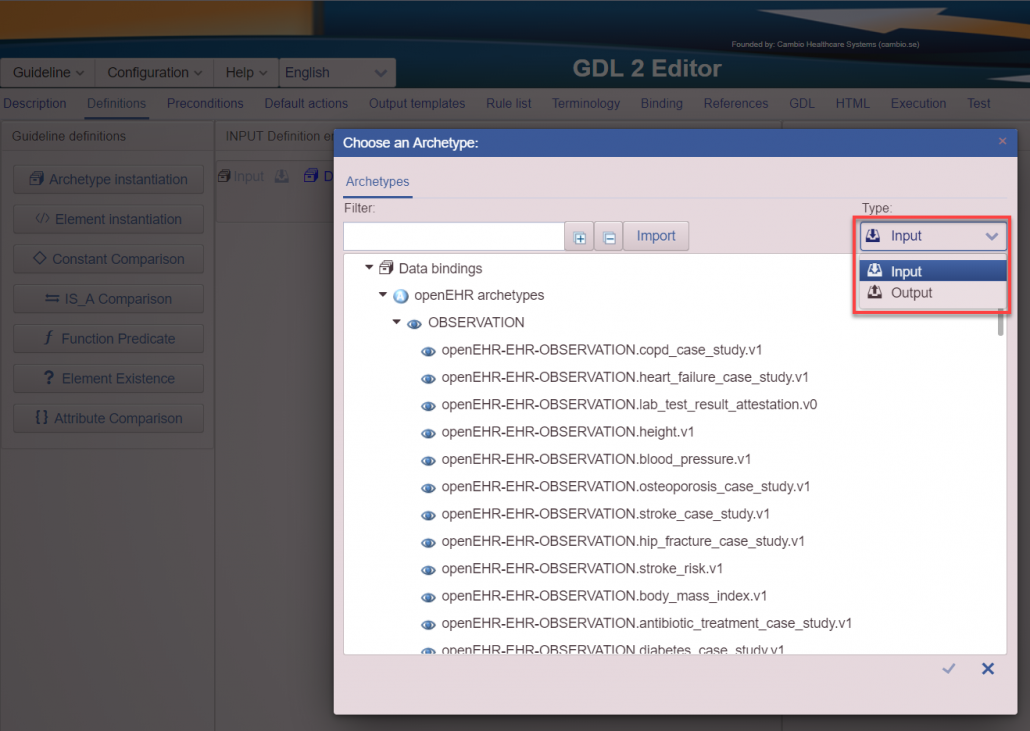Open the Type dropdown chevron
The height and width of the screenshot is (731, 1030).
(991, 235)
